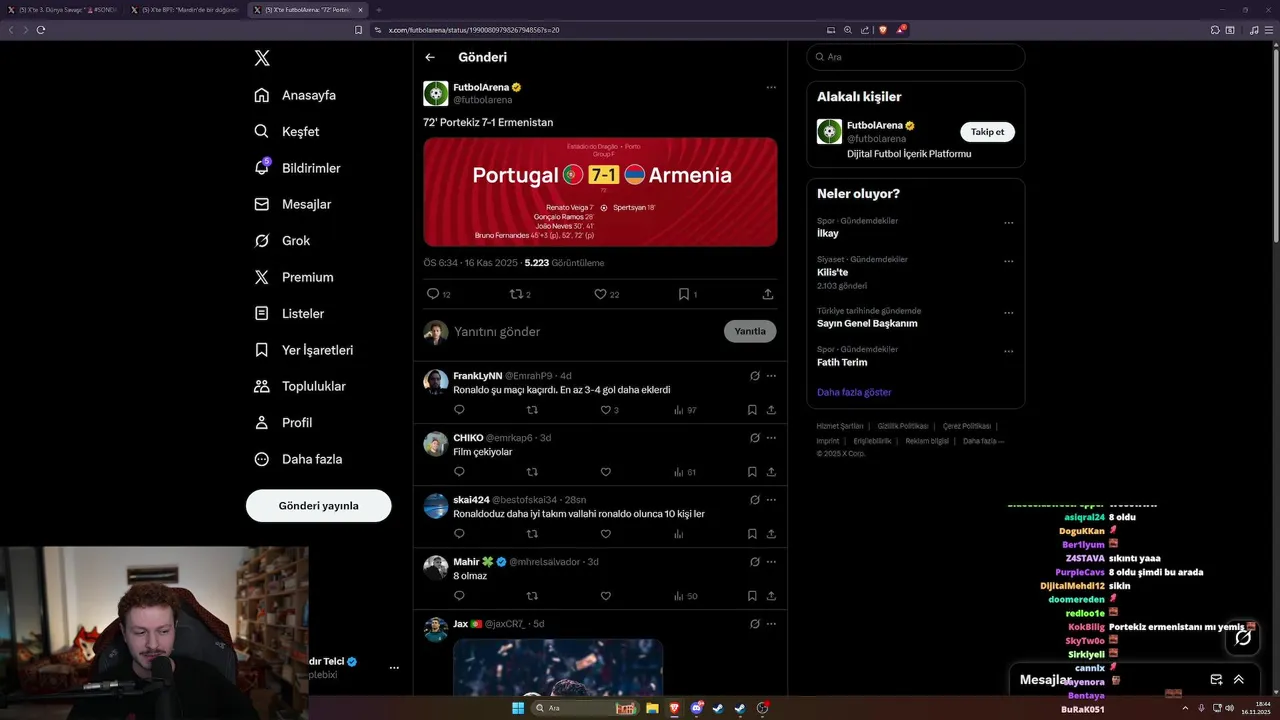Image resolution: width=1280 pixels, height=720 pixels.
Task: Go to Mesajlar in the sidebar
Action: click(x=292, y=204)
